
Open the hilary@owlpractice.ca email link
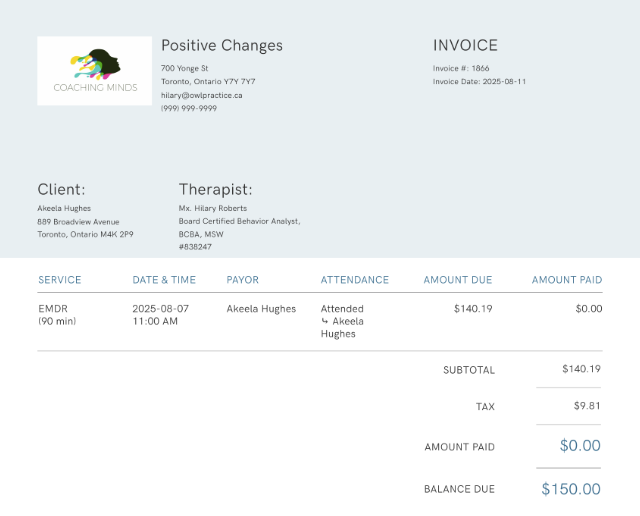coord(201,95)
